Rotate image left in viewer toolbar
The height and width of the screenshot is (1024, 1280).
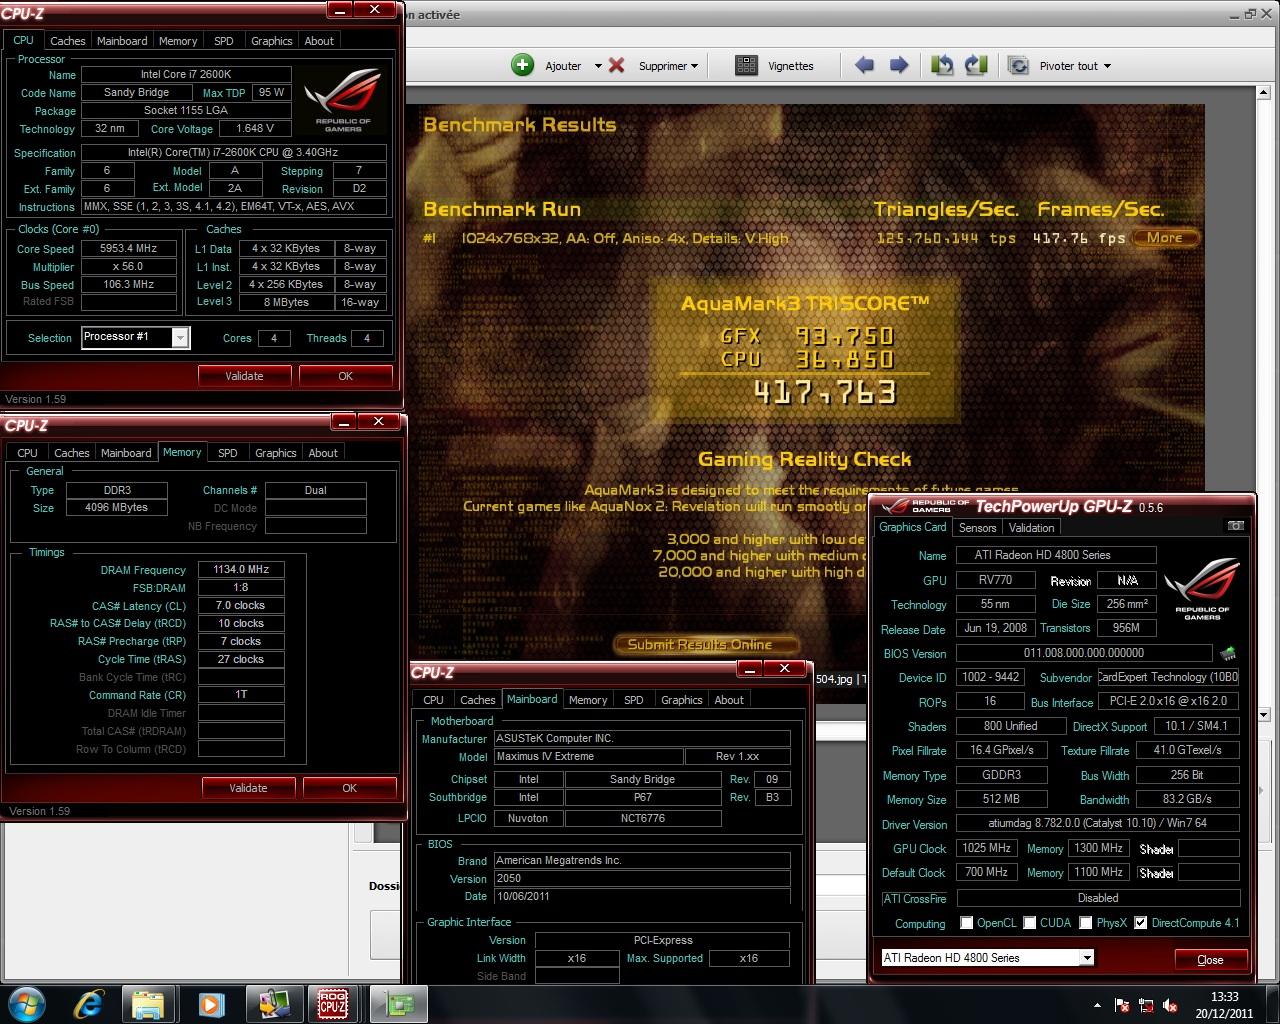pyautogui.click(x=942, y=65)
